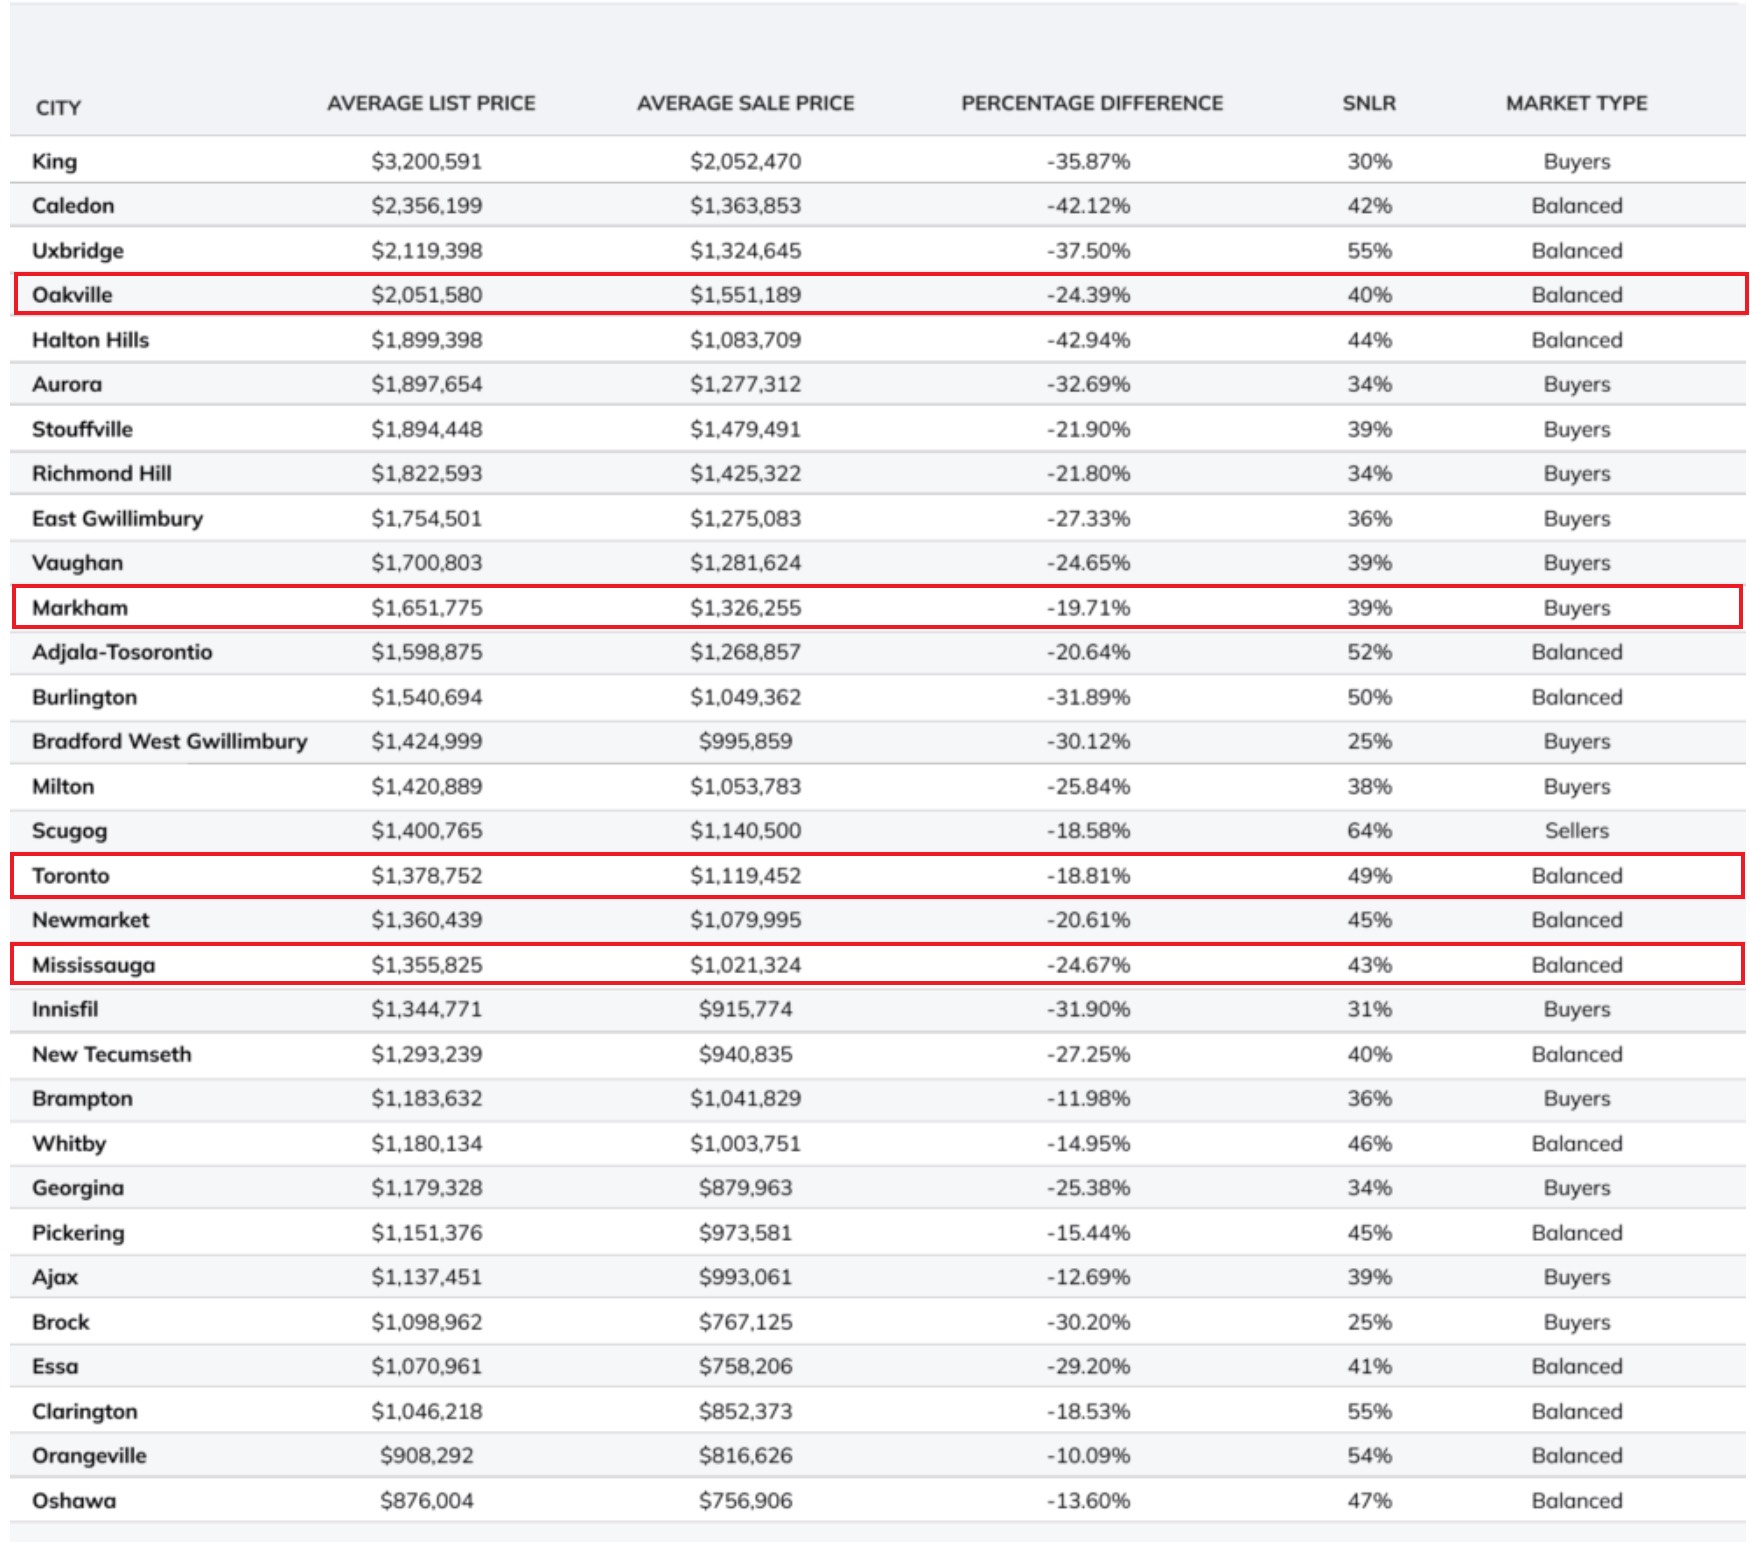Click Scugog's Sellers market type

point(1576,831)
